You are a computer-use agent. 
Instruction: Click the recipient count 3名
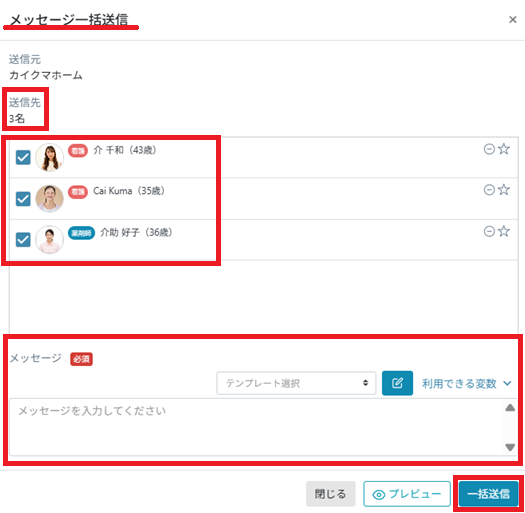click(17, 118)
